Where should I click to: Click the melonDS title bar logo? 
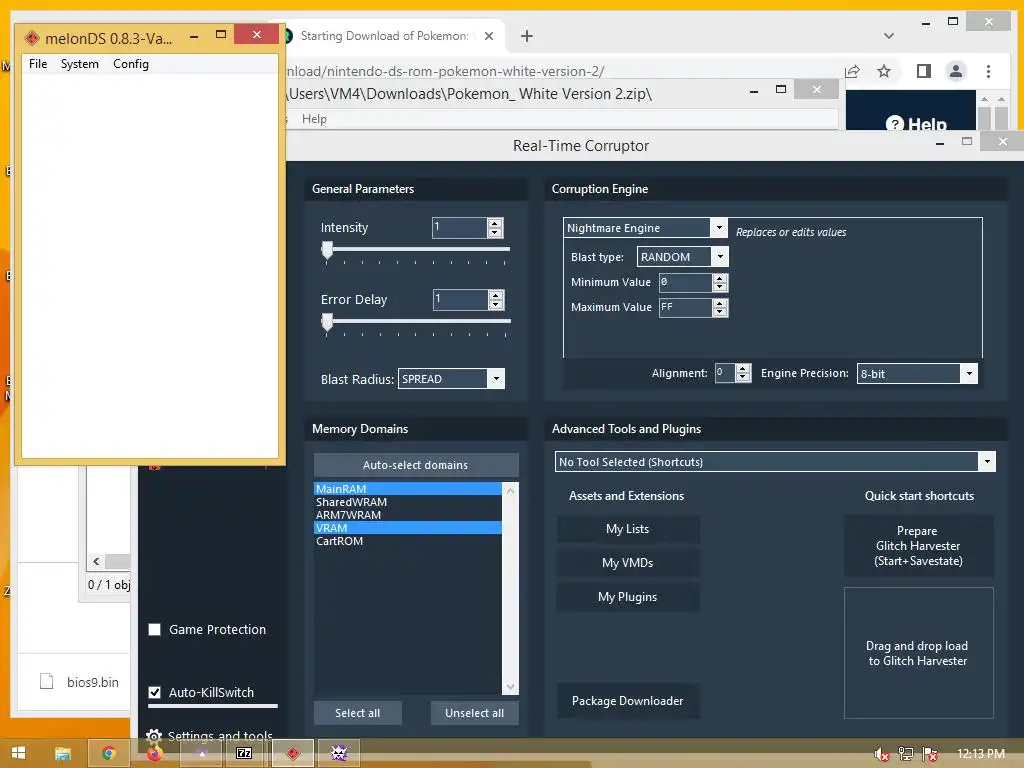click(x=32, y=38)
